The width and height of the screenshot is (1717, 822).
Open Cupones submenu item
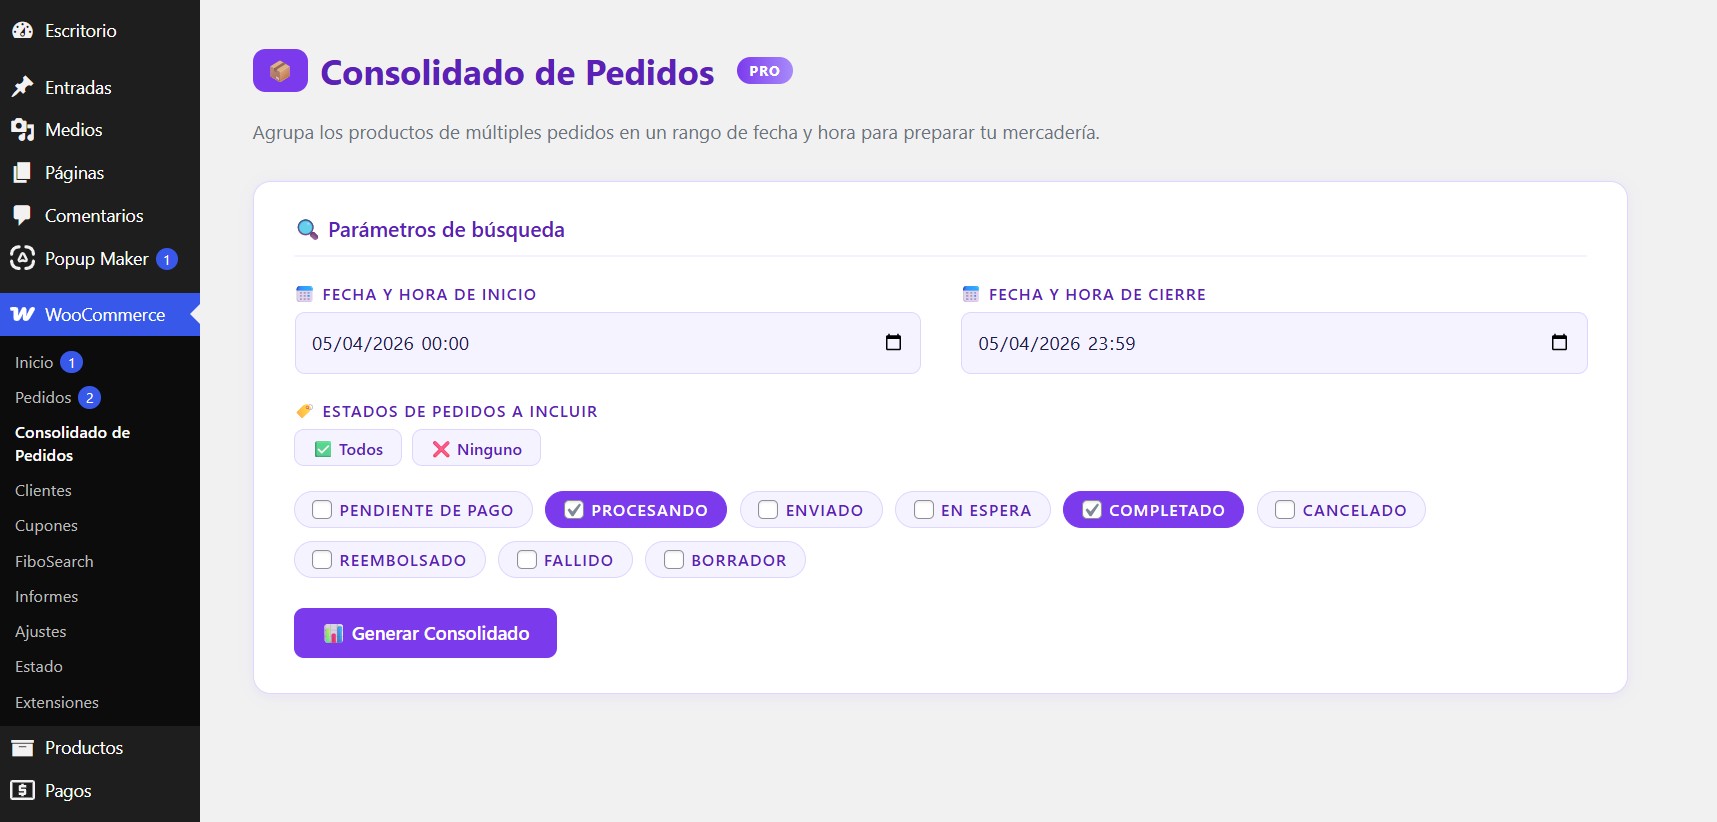tap(46, 526)
